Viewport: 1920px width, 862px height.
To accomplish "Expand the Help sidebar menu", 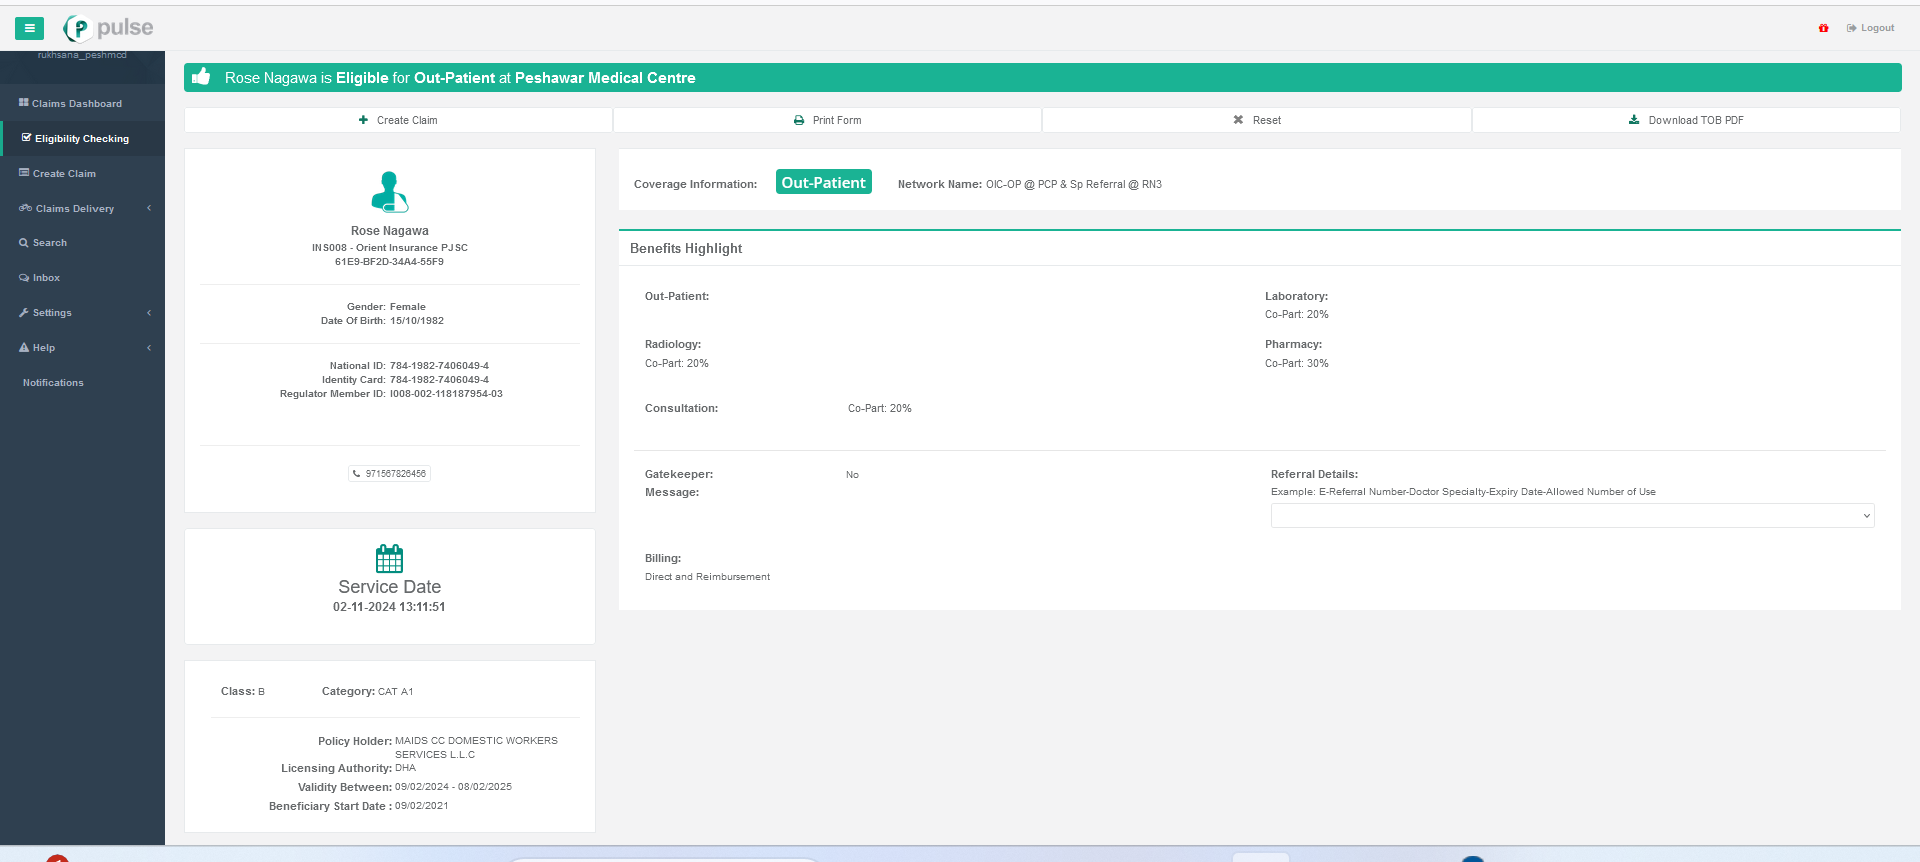I will [x=44, y=348].
